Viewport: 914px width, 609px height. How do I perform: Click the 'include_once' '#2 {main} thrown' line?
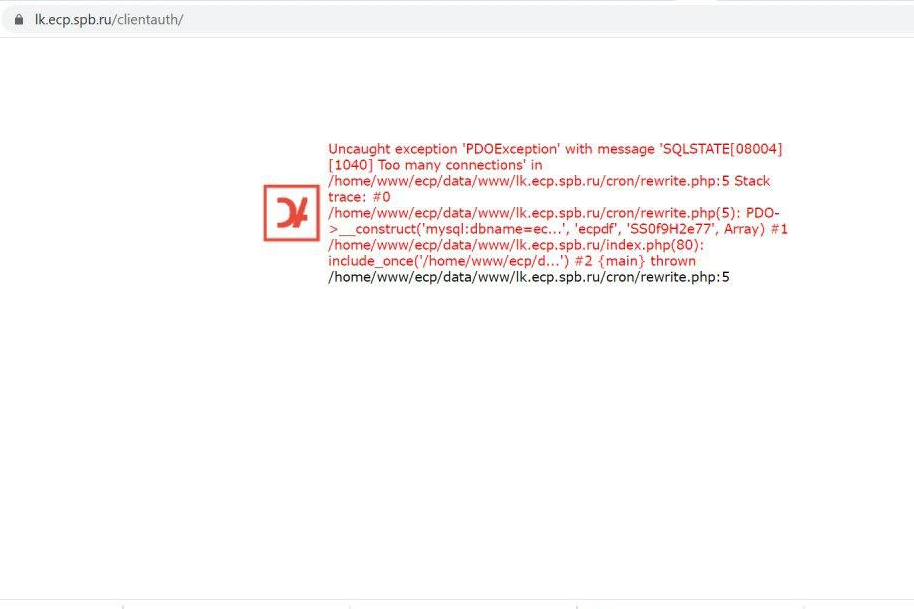[x=512, y=261]
